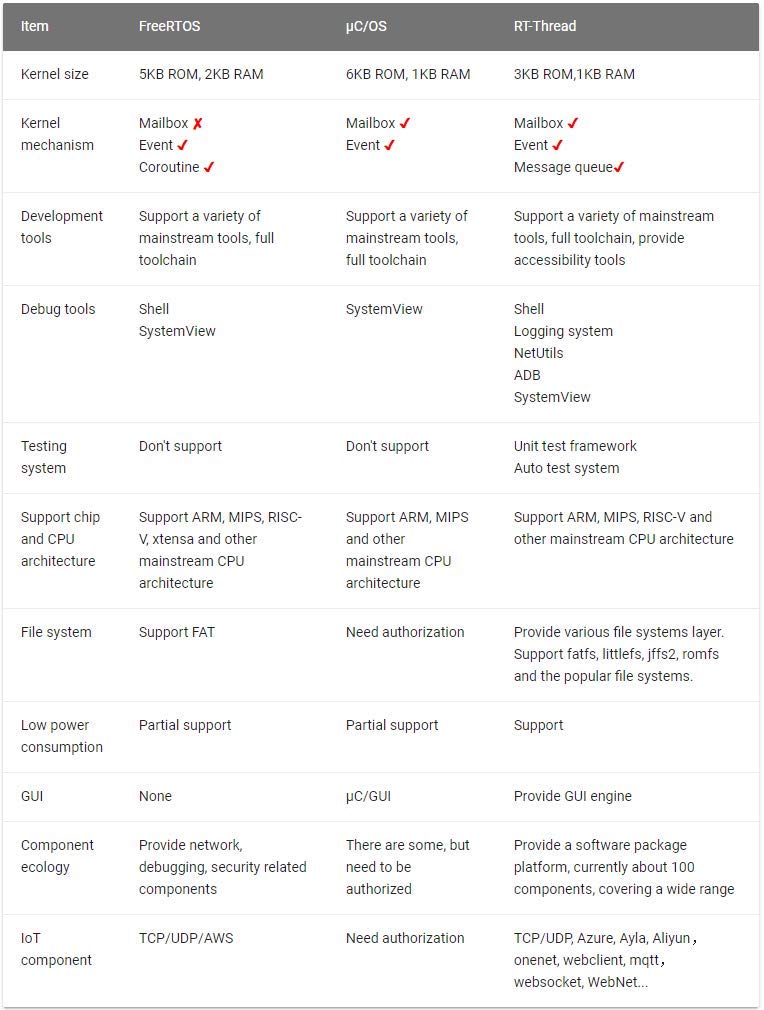764x1010 pixels.
Task: Click the Debug tools row label
Action: pyautogui.click(x=58, y=309)
